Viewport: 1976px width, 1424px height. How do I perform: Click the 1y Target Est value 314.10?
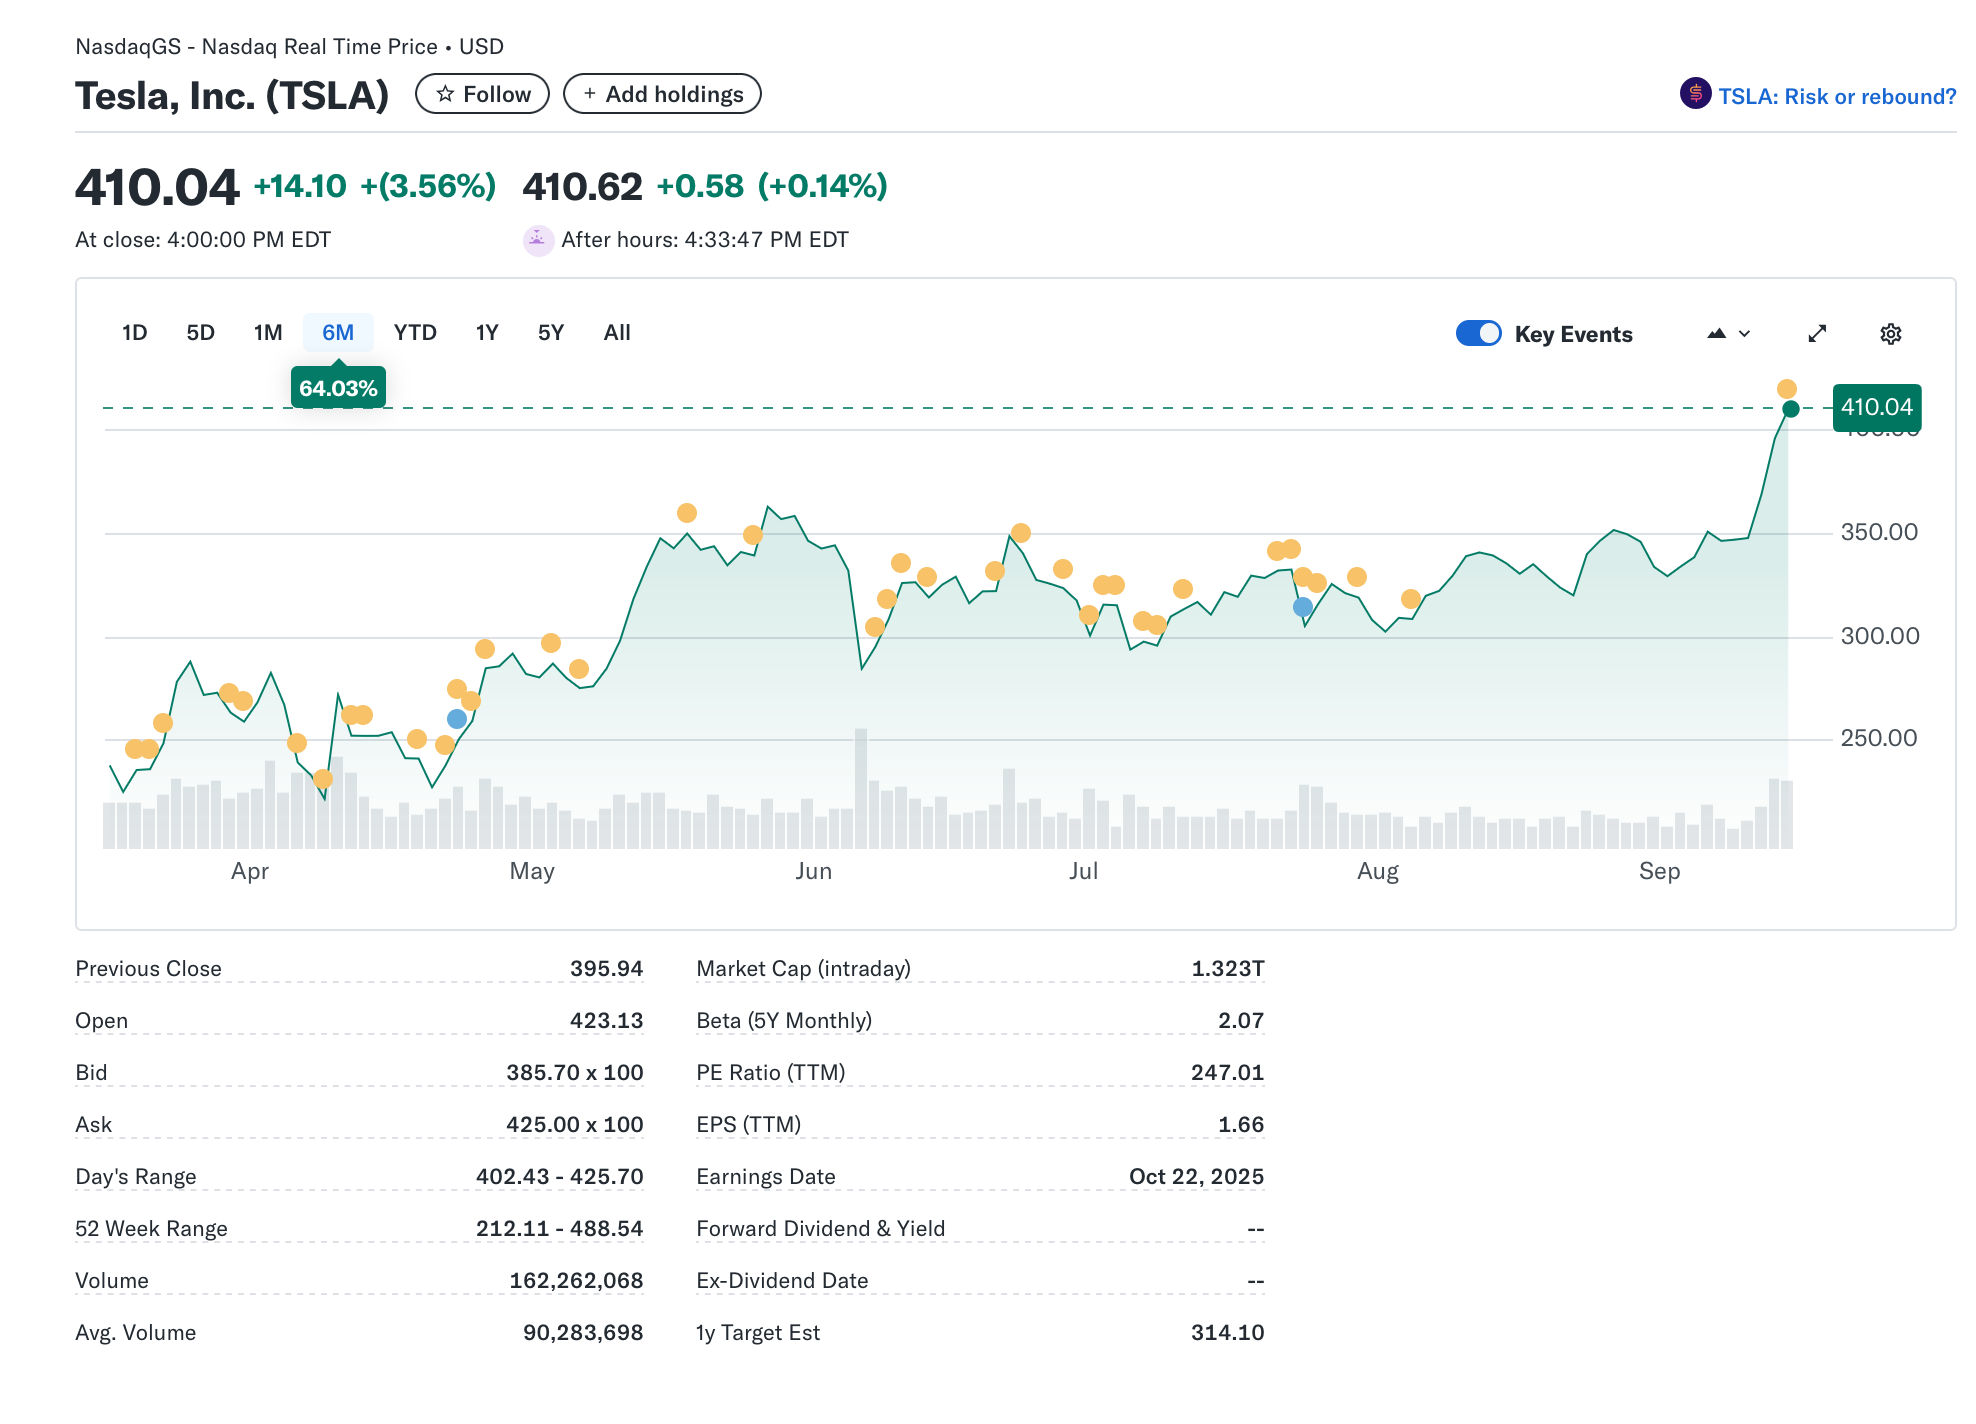(1227, 1333)
